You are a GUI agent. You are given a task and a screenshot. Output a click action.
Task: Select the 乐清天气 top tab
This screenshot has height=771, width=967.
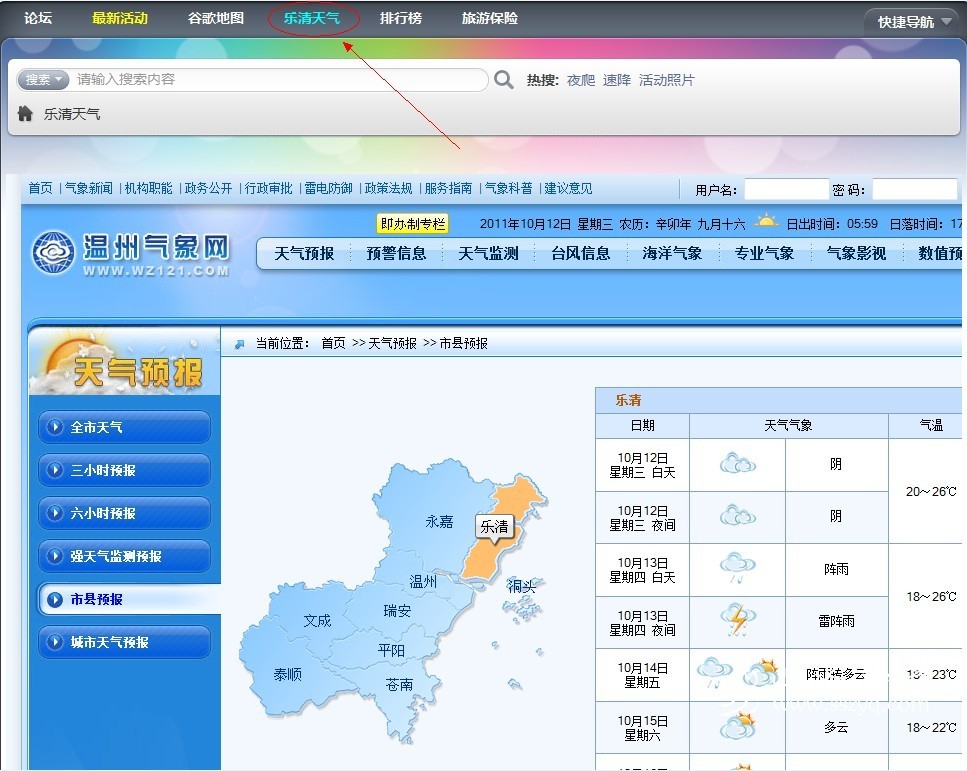(x=311, y=19)
